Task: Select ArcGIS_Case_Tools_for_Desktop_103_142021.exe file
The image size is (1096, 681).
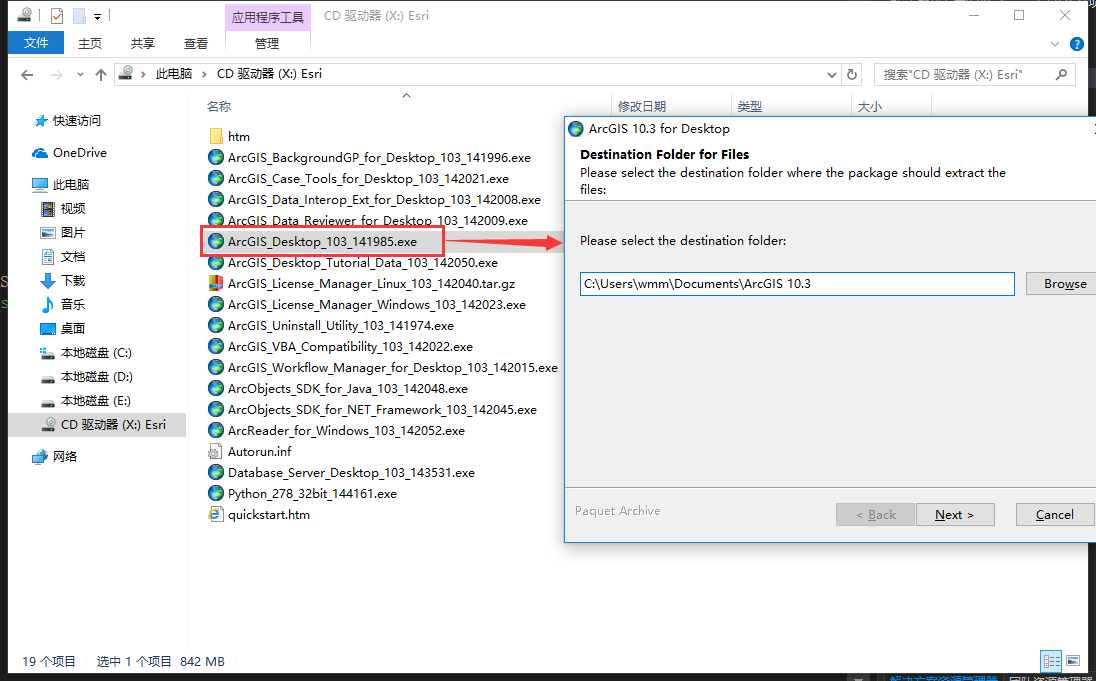Action: [368, 178]
